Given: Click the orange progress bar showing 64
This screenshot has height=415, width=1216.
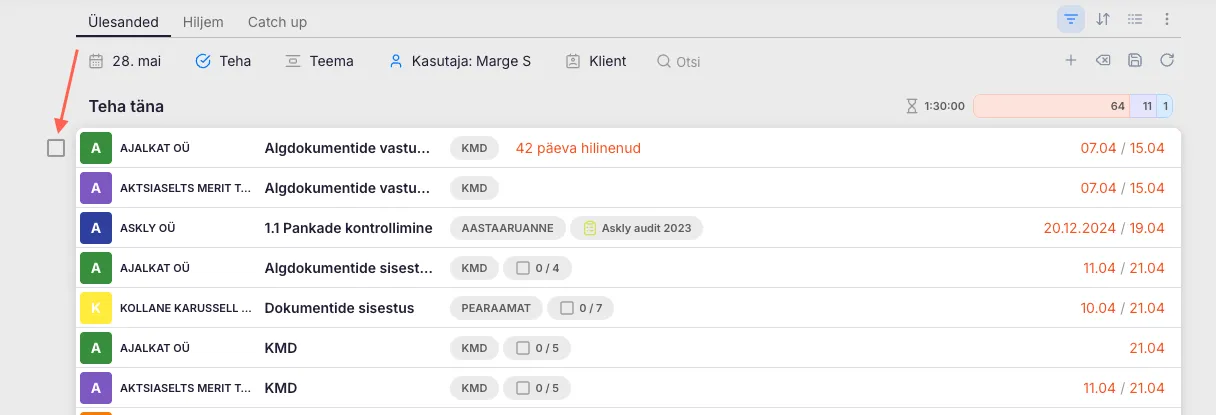Looking at the screenshot, I should pyautogui.click(x=1050, y=106).
